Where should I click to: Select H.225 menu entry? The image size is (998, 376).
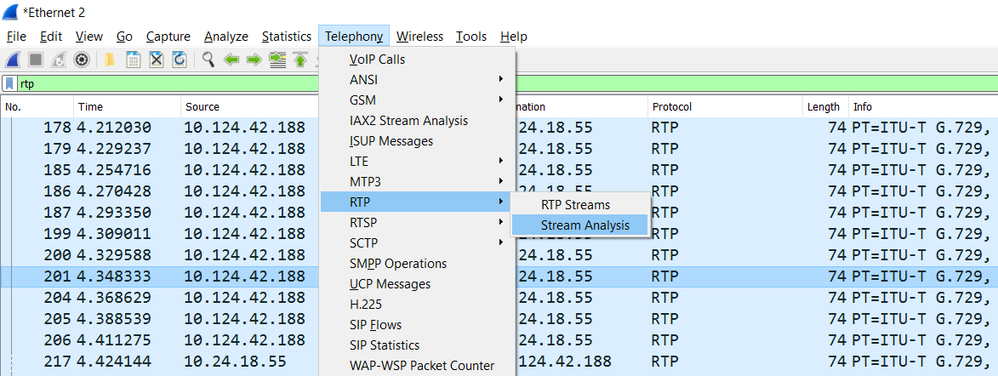tap(417, 304)
